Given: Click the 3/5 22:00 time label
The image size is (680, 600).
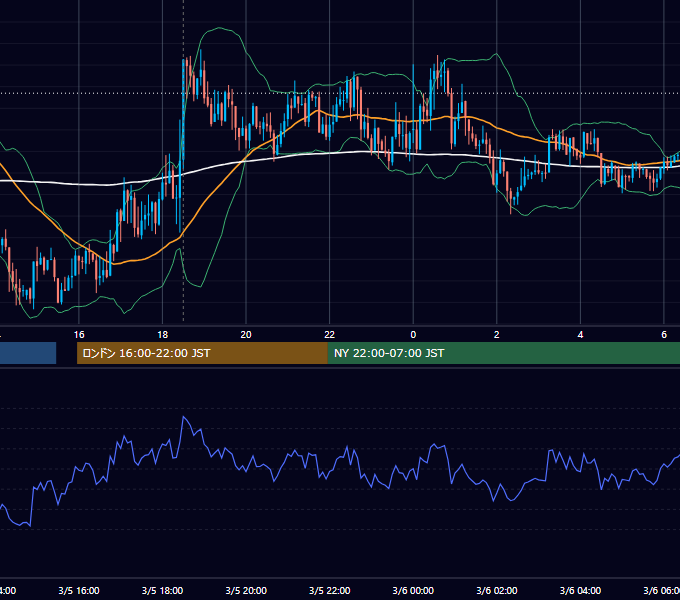Looking at the screenshot, I should tap(330, 590).
